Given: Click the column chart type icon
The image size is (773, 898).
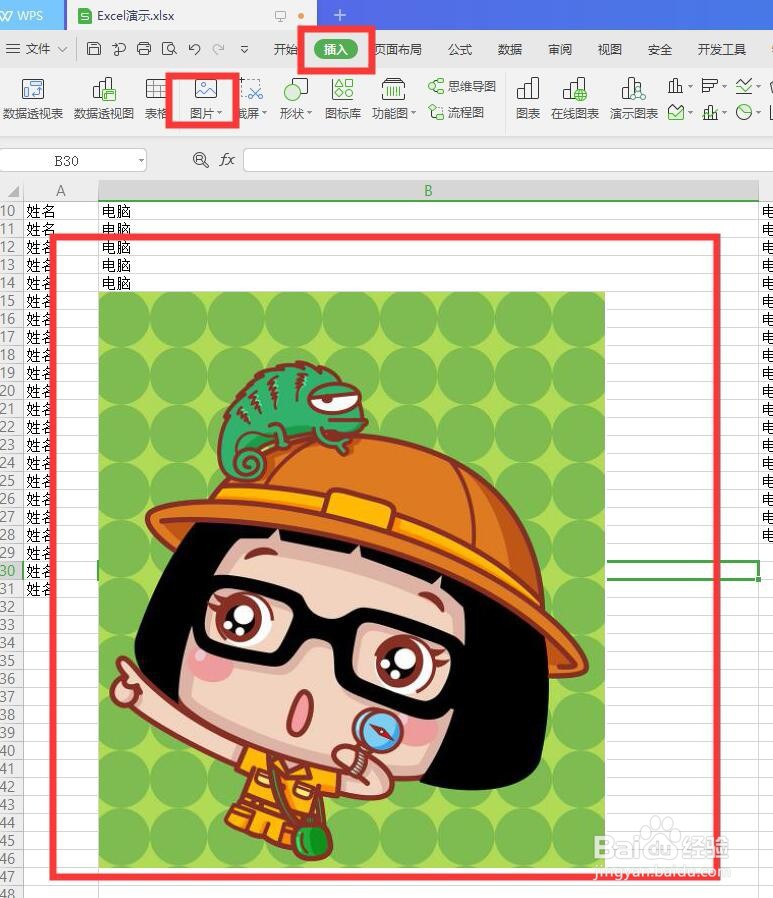Looking at the screenshot, I should (675, 86).
